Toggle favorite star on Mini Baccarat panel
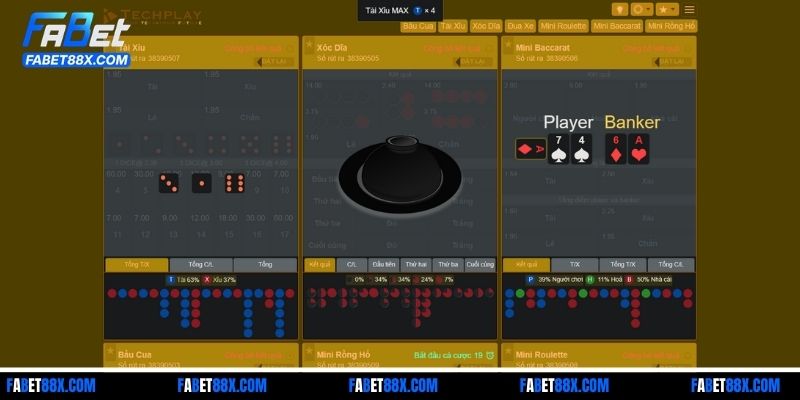Viewport: 800px width, 400px height. pos(508,45)
